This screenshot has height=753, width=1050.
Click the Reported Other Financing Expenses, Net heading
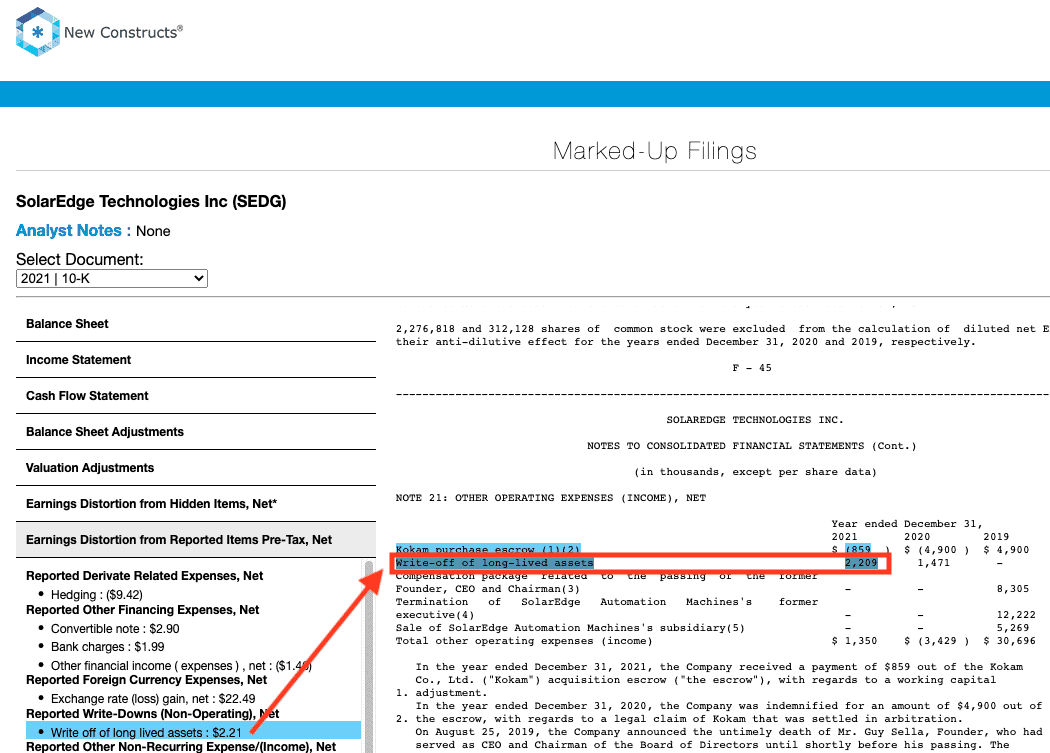(x=143, y=610)
